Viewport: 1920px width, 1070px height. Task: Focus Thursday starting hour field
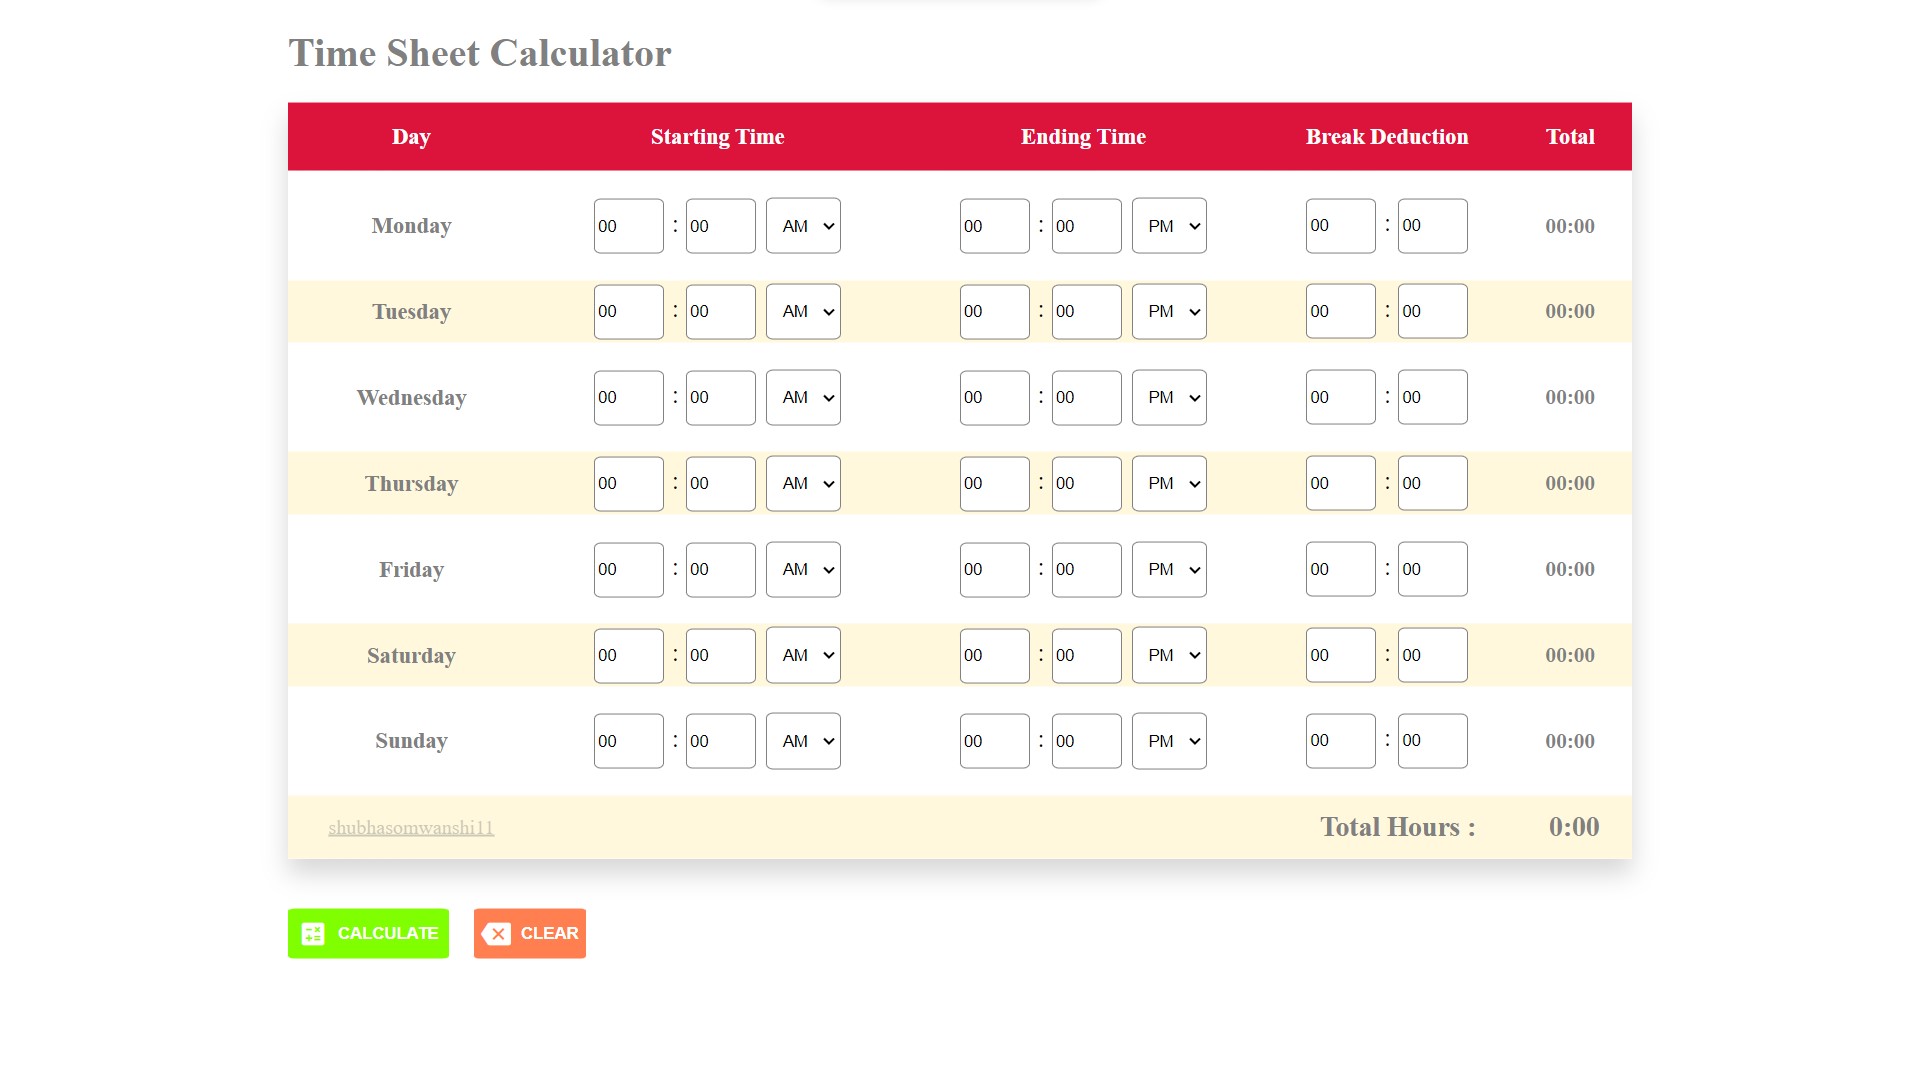pyautogui.click(x=629, y=484)
